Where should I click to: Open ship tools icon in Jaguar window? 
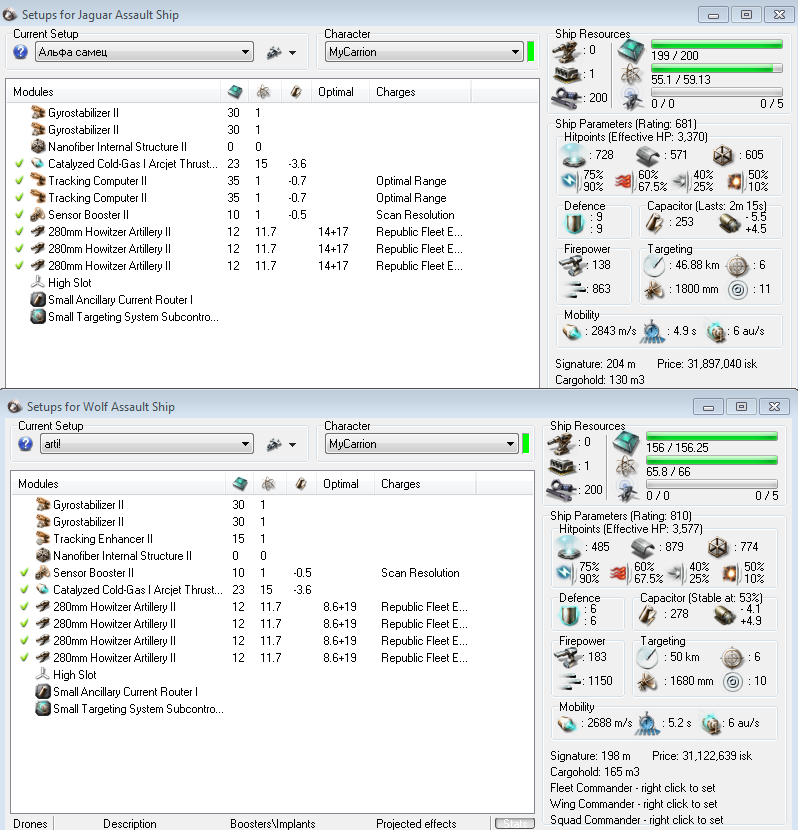[274, 52]
